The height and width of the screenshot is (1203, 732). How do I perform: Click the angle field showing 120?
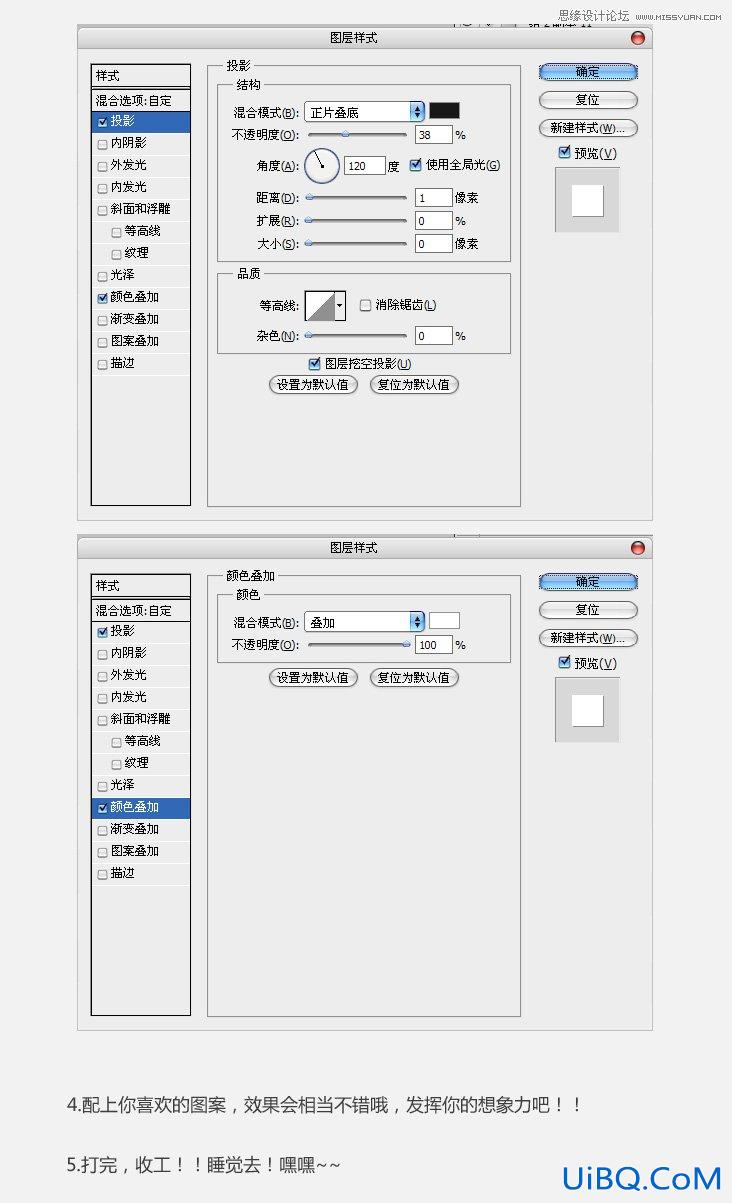(364, 166)
